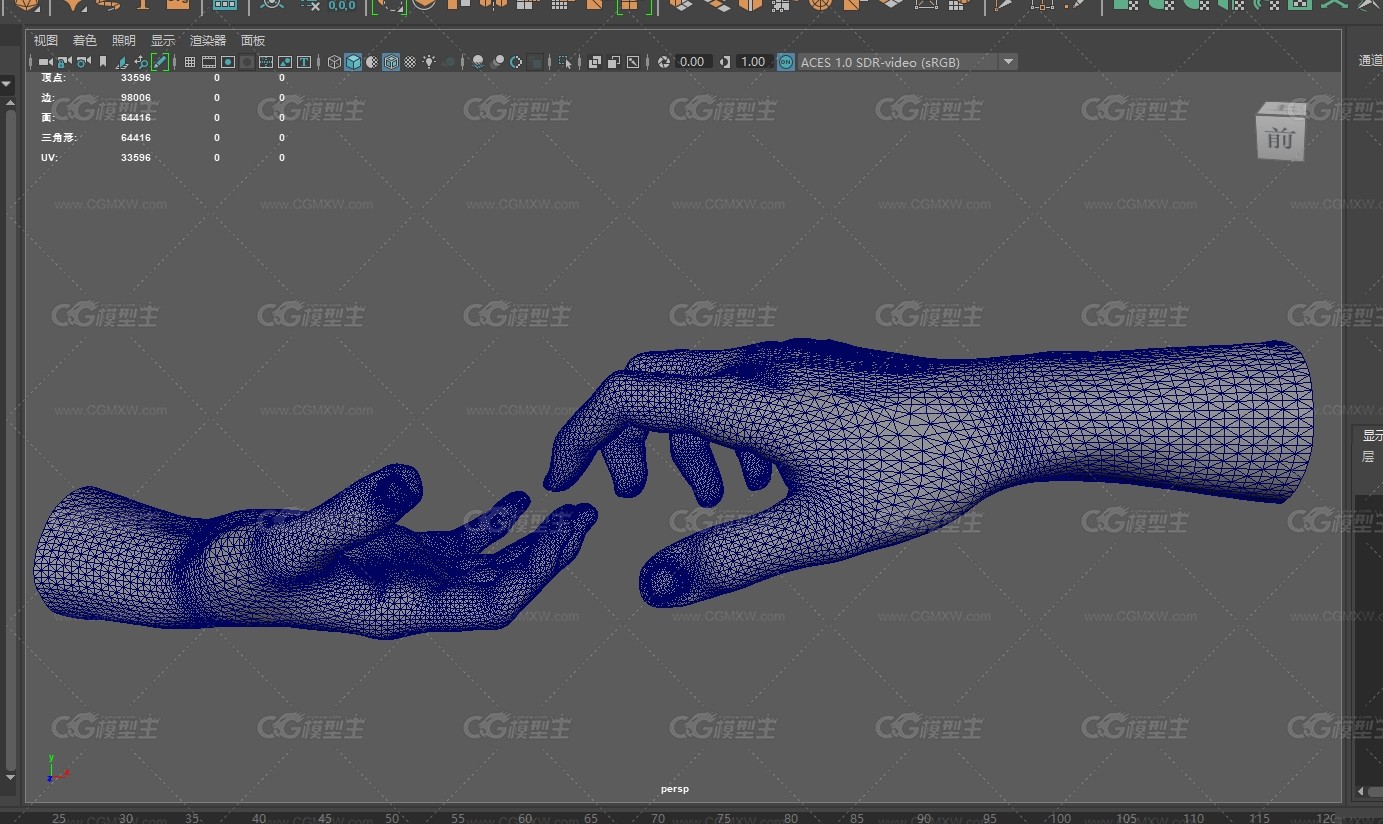Toggle Use All Lights bulb icon
The height and width of the screenshot is (824, 1383).
pyautogui.click(x=429, y=62)
